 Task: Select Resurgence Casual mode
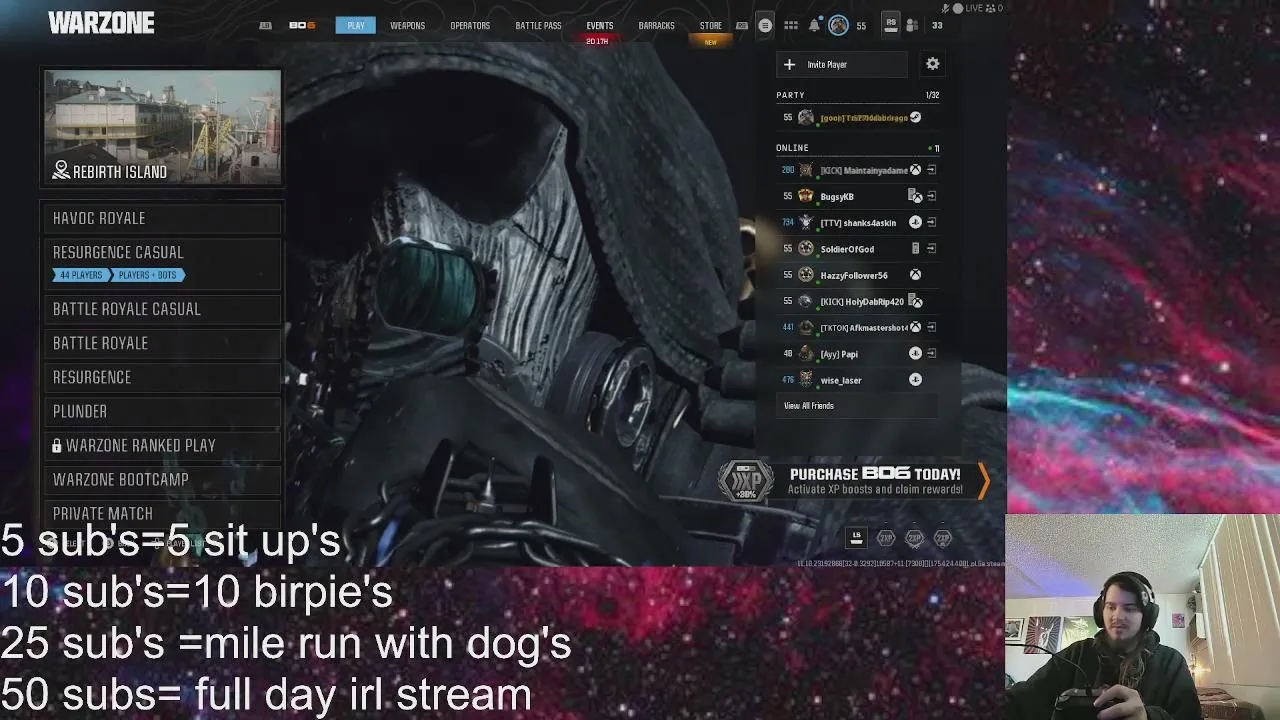pos(162,263)
